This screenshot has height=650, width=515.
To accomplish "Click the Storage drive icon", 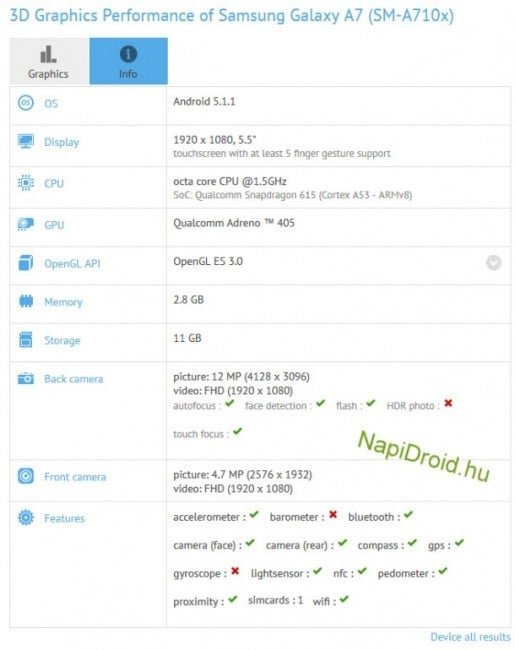I will 26,340.
